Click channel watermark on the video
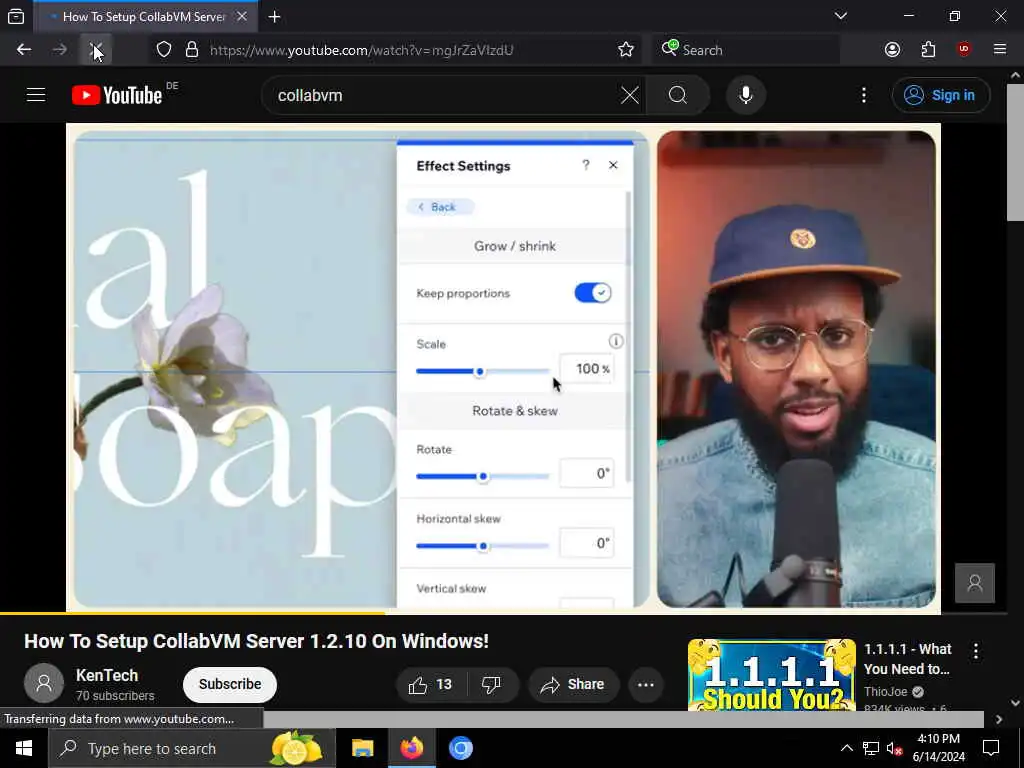 point(974,583)
